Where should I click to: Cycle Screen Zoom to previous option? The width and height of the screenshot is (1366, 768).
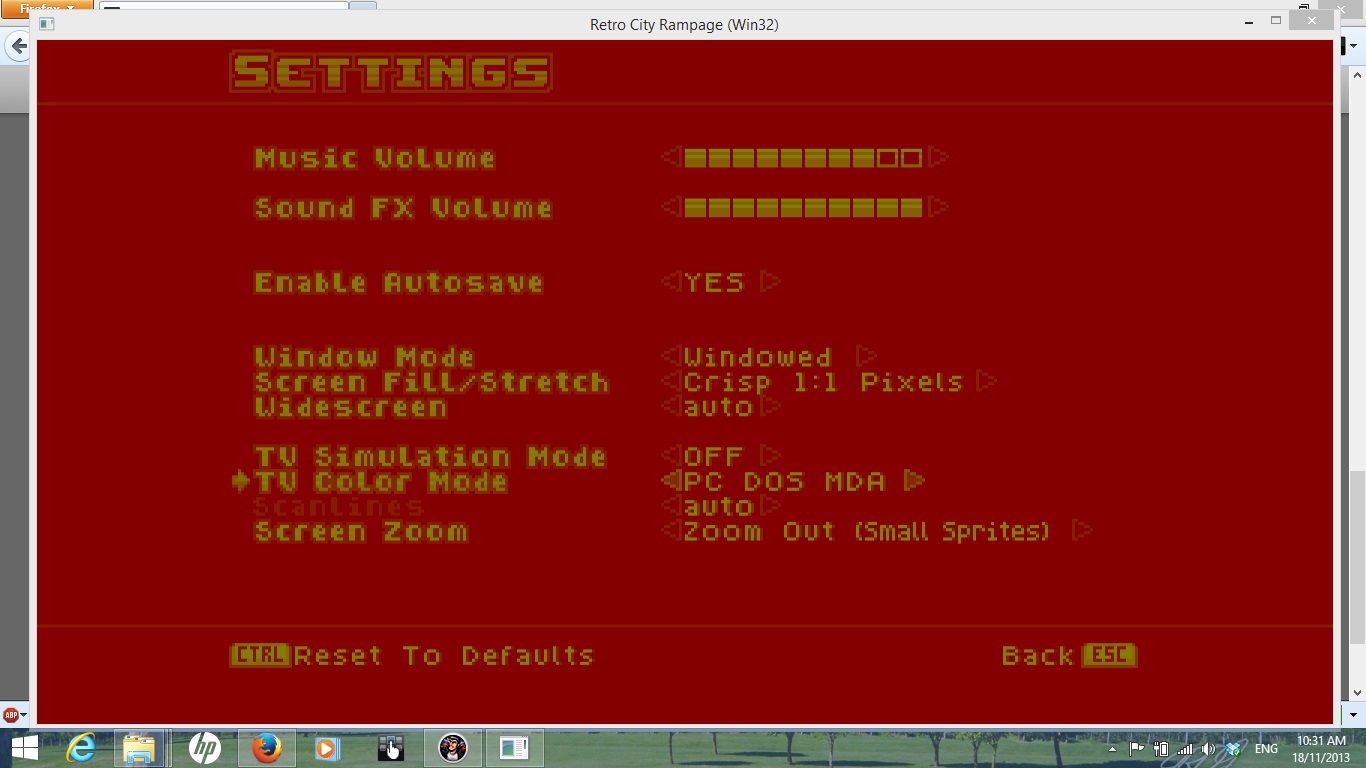(670, 531)
